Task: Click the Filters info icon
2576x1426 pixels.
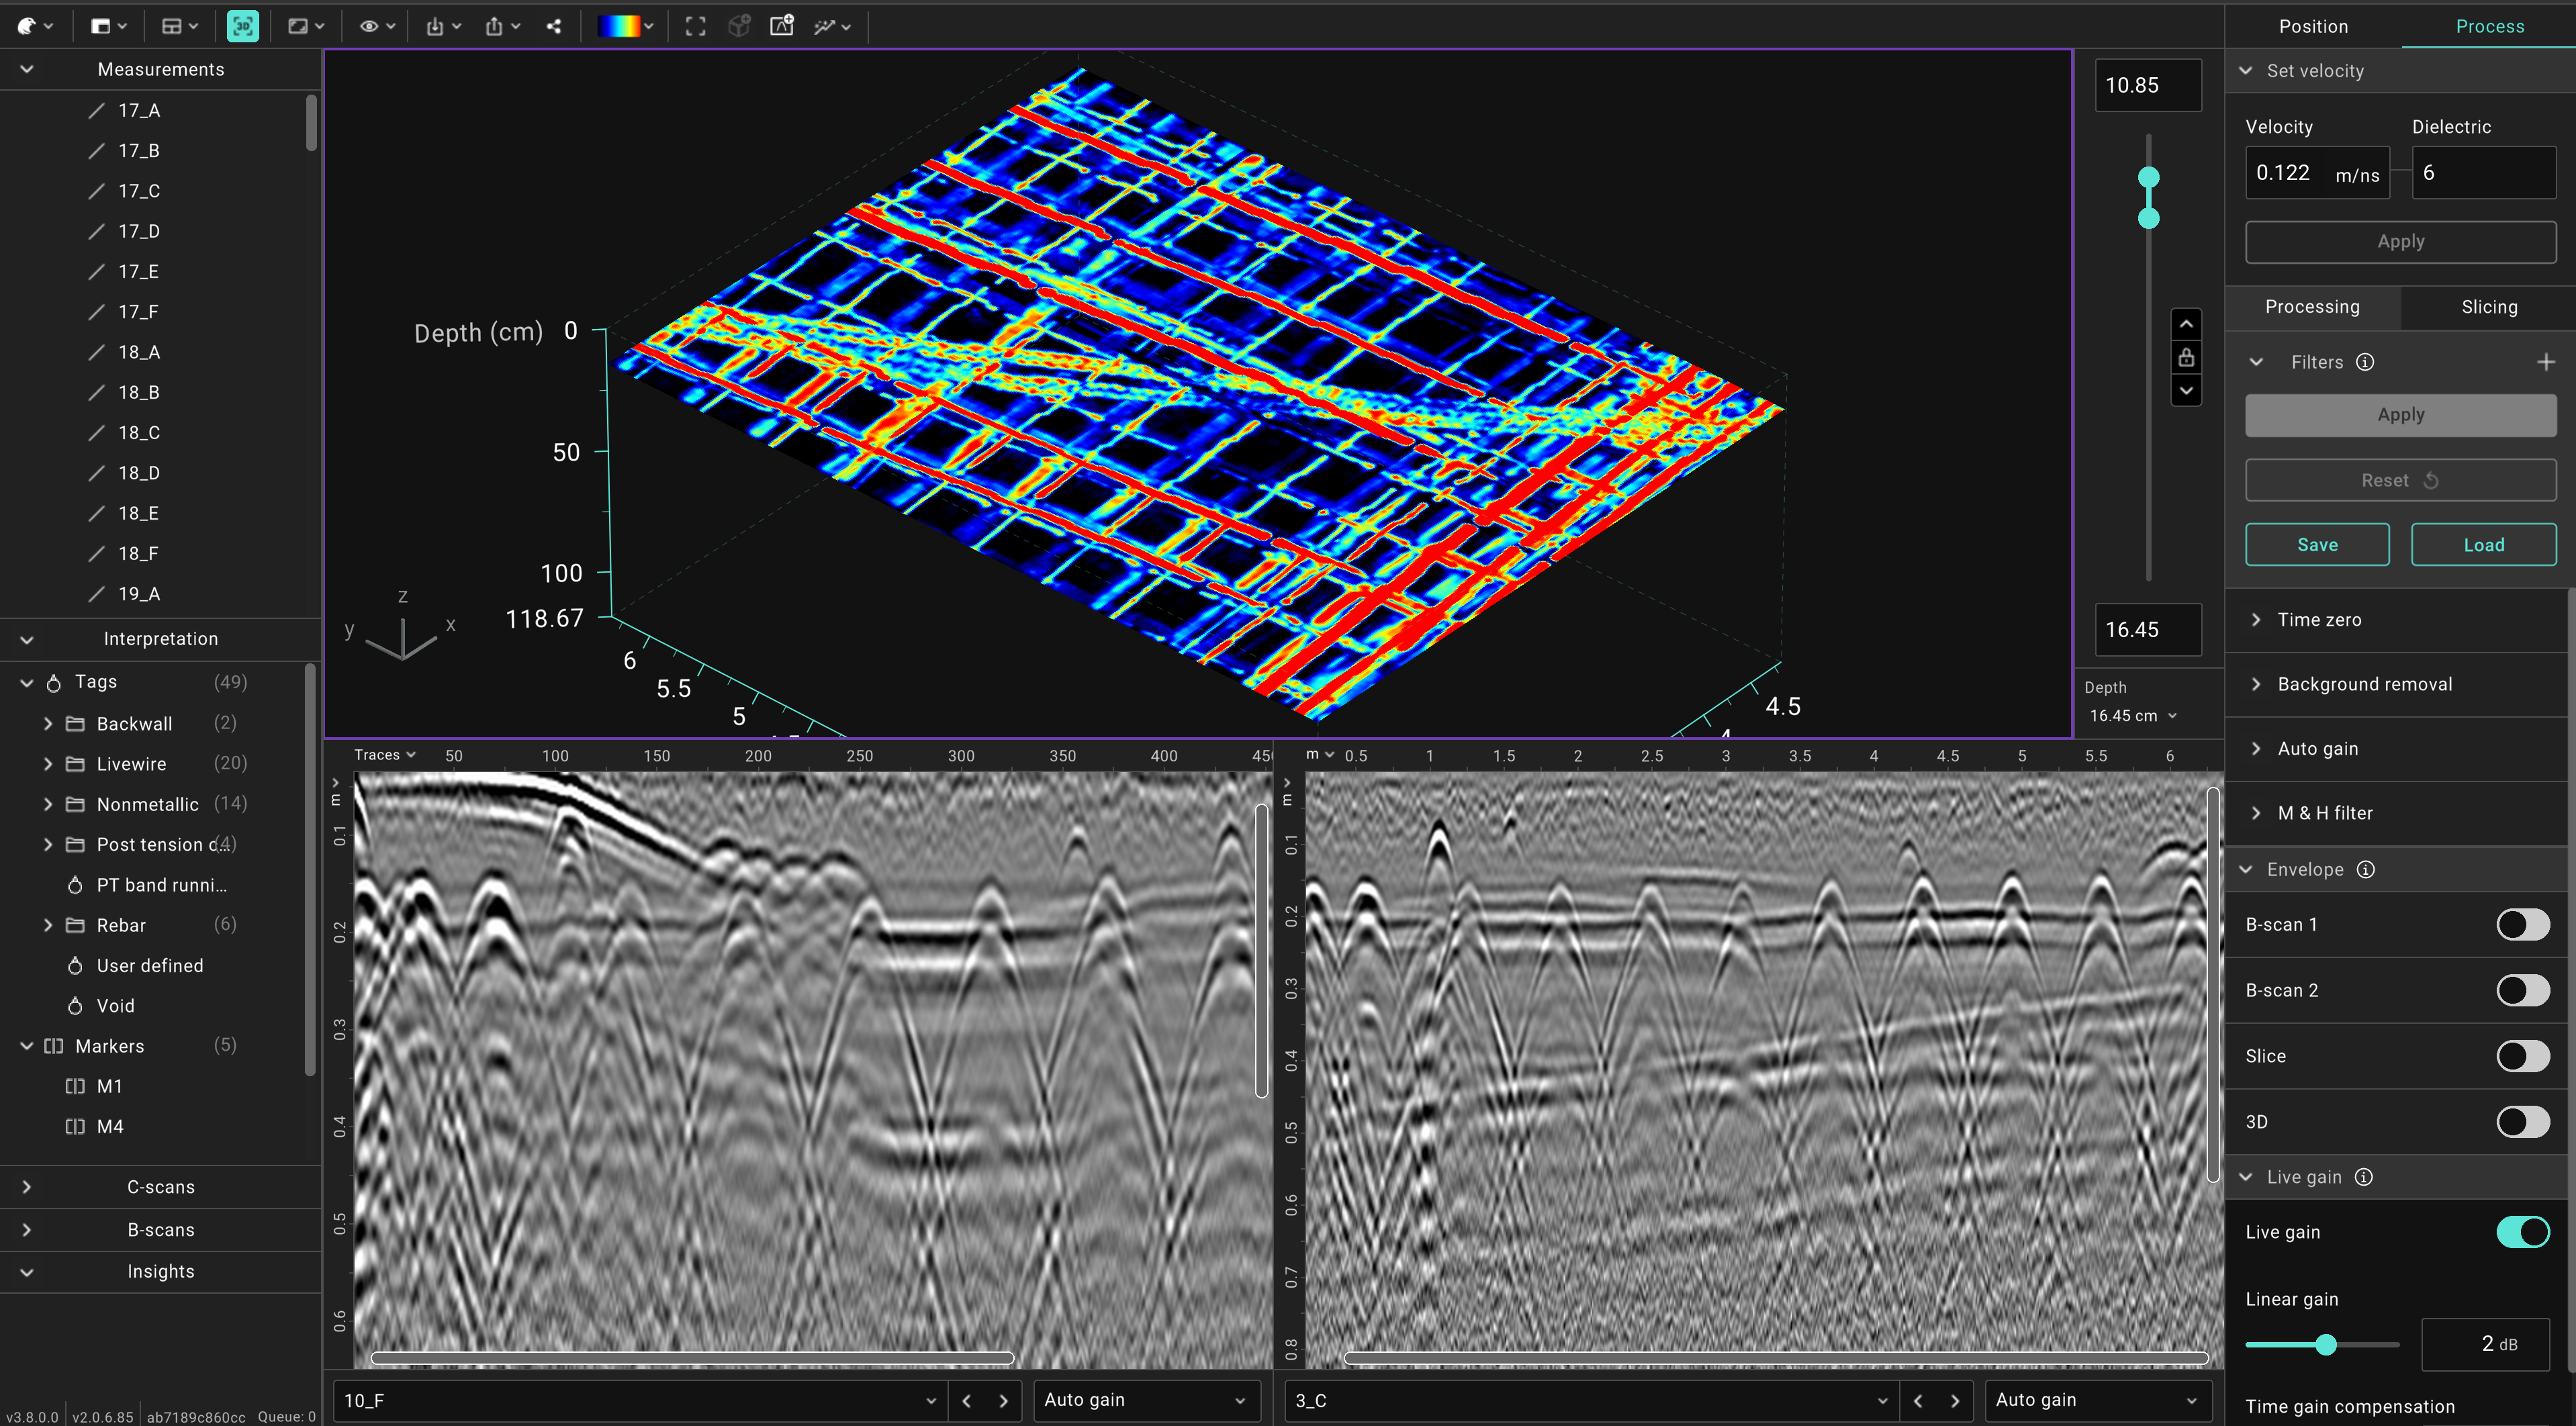Action: [x=2364, y=362]
